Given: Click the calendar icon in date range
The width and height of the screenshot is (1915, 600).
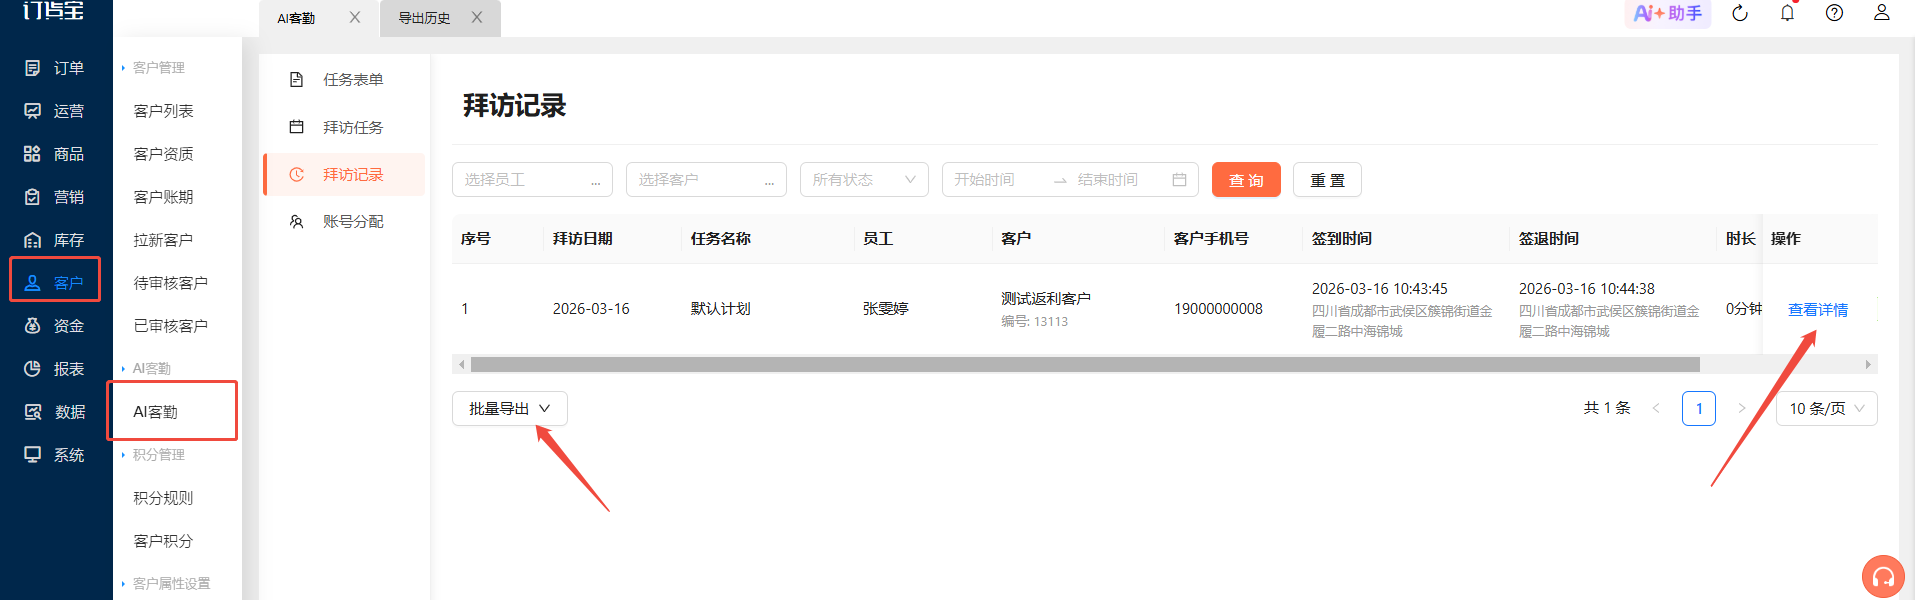Looking at the screenshot, I should (x=1179, y=180).
